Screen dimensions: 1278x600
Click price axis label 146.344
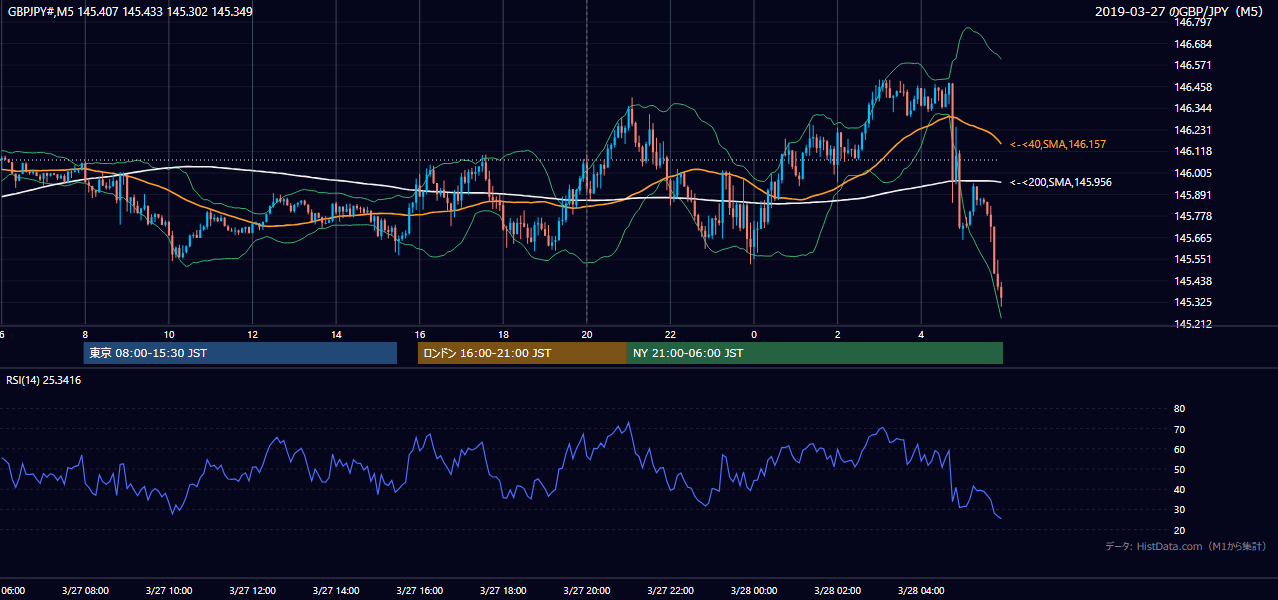(x=1193, y=108)
